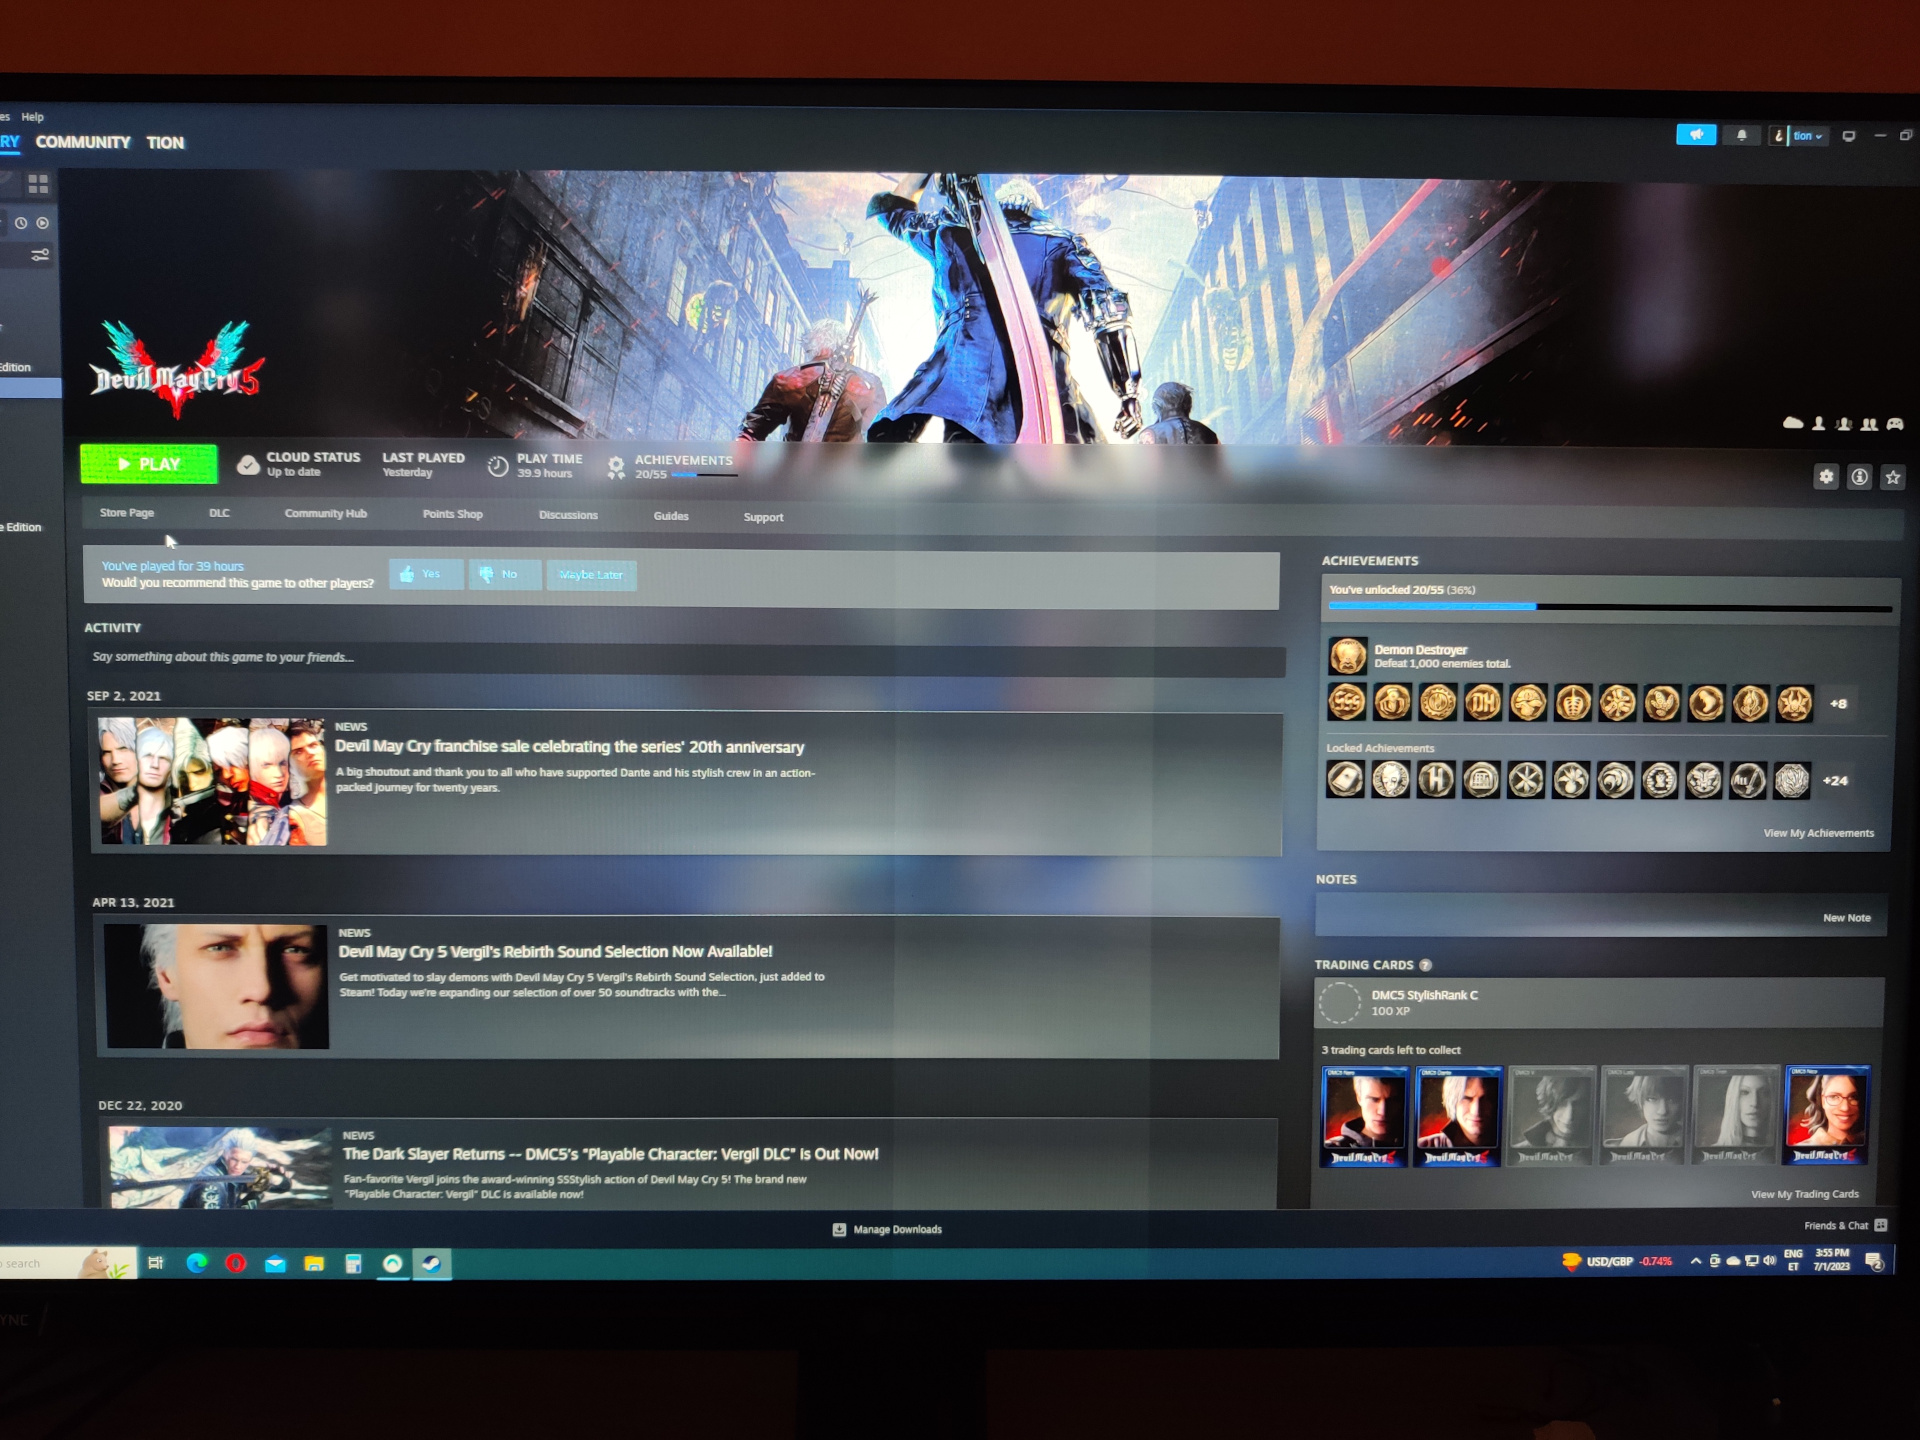Click the controller support icon on banner

[1895, 424]
